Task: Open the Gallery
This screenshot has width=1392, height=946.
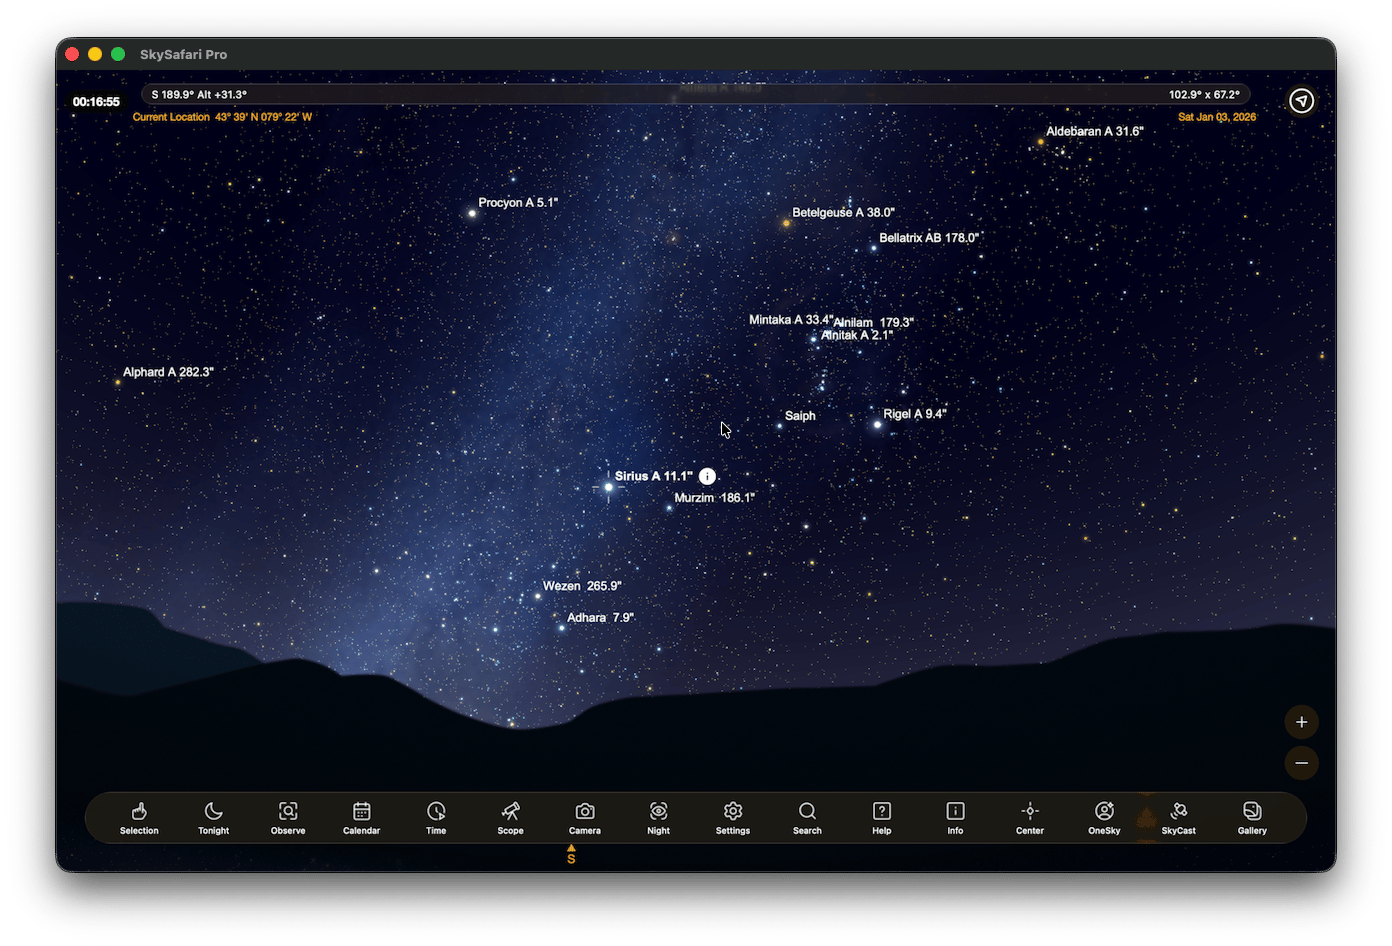Action: [1253, 817]
